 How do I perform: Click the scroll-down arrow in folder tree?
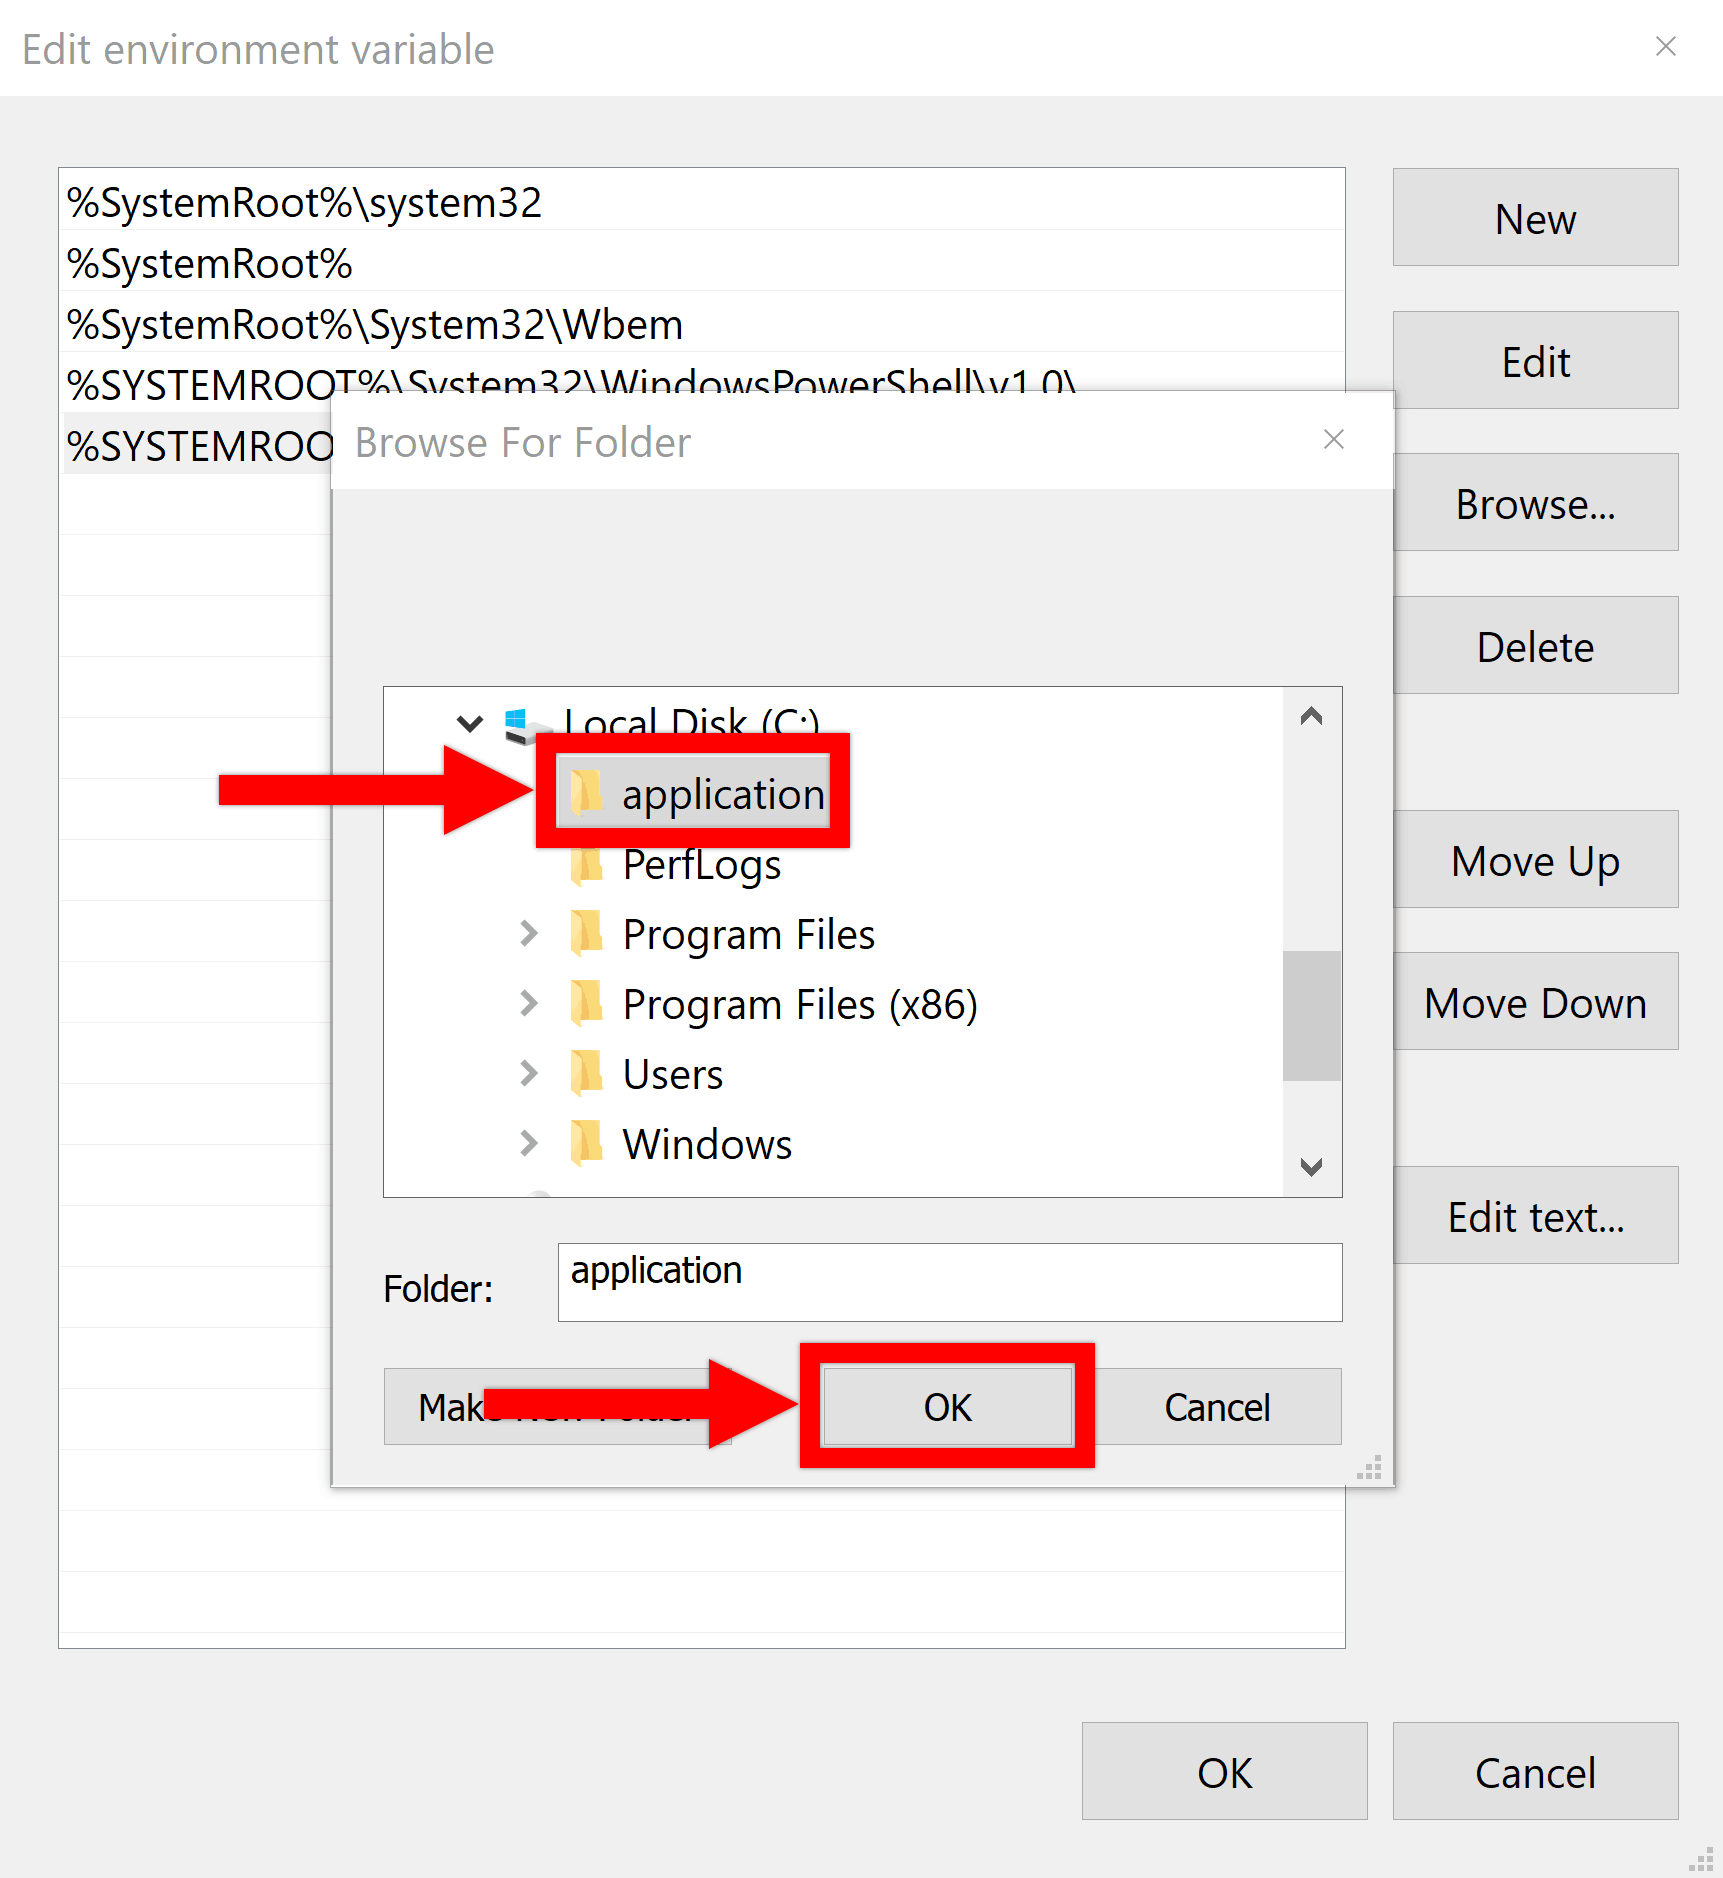point(1310,1166)
